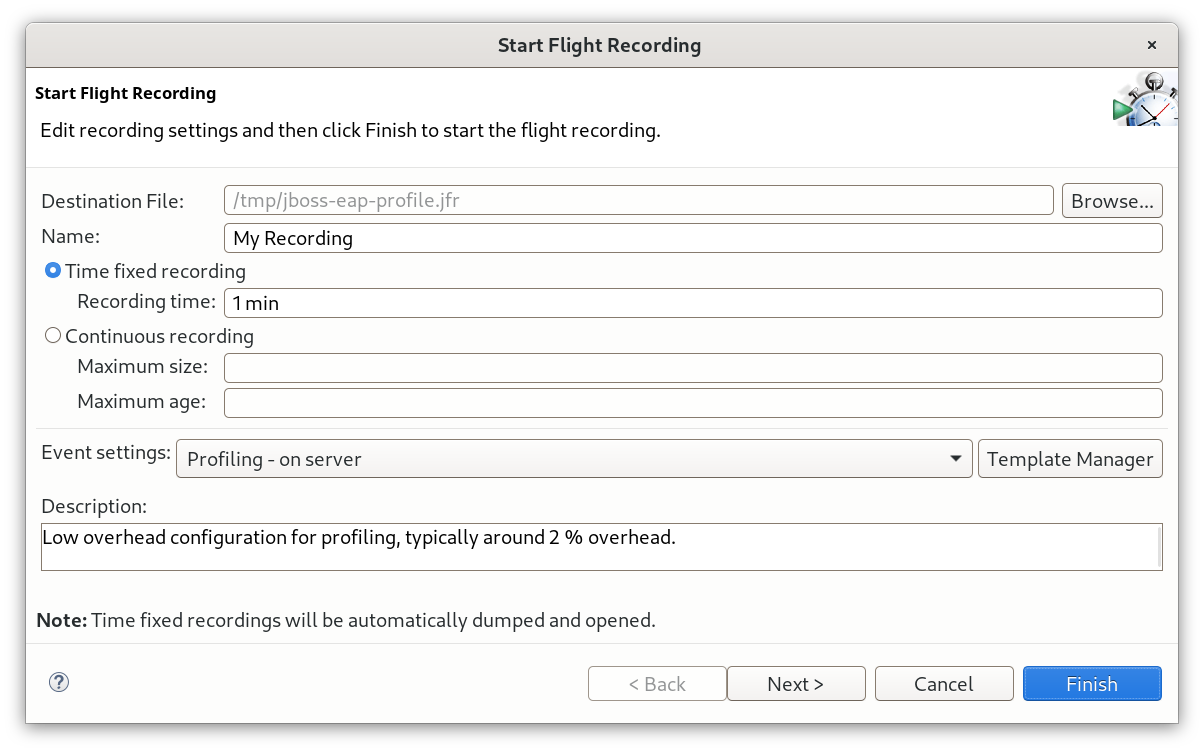Click the help question mark icon
The height and width of the screenshot is (752, 1204).
[59, 683]
